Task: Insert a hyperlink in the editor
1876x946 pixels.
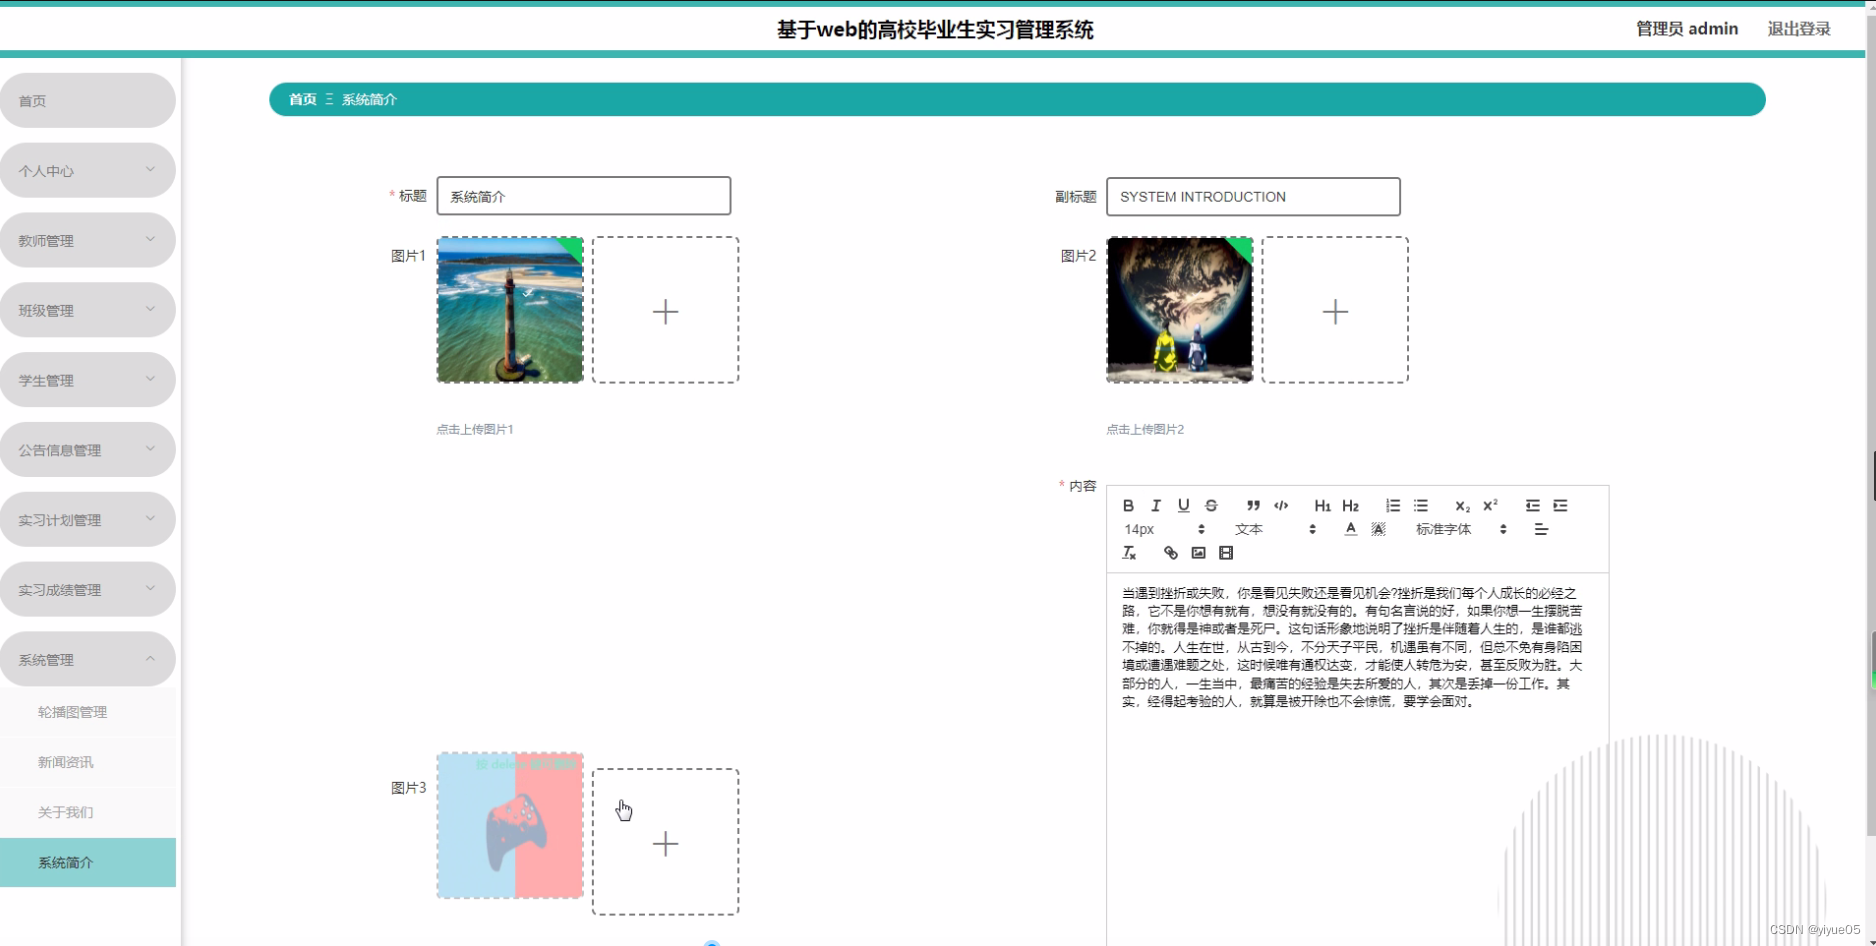Action: (1171, 553)
